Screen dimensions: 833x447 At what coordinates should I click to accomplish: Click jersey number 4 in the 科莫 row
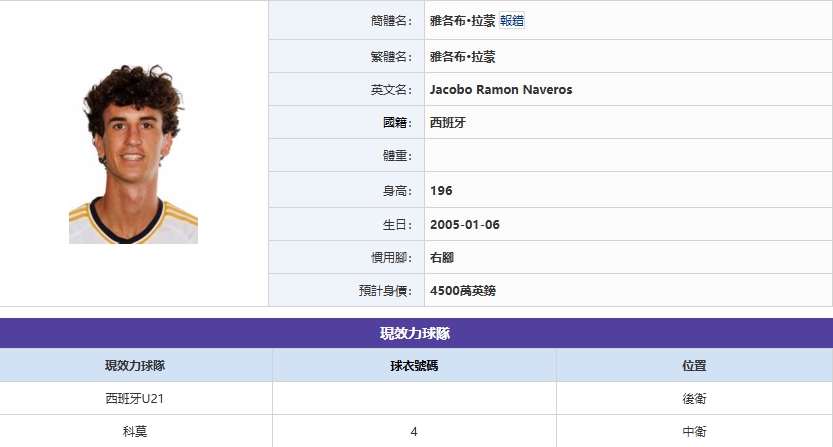(414, 432)
